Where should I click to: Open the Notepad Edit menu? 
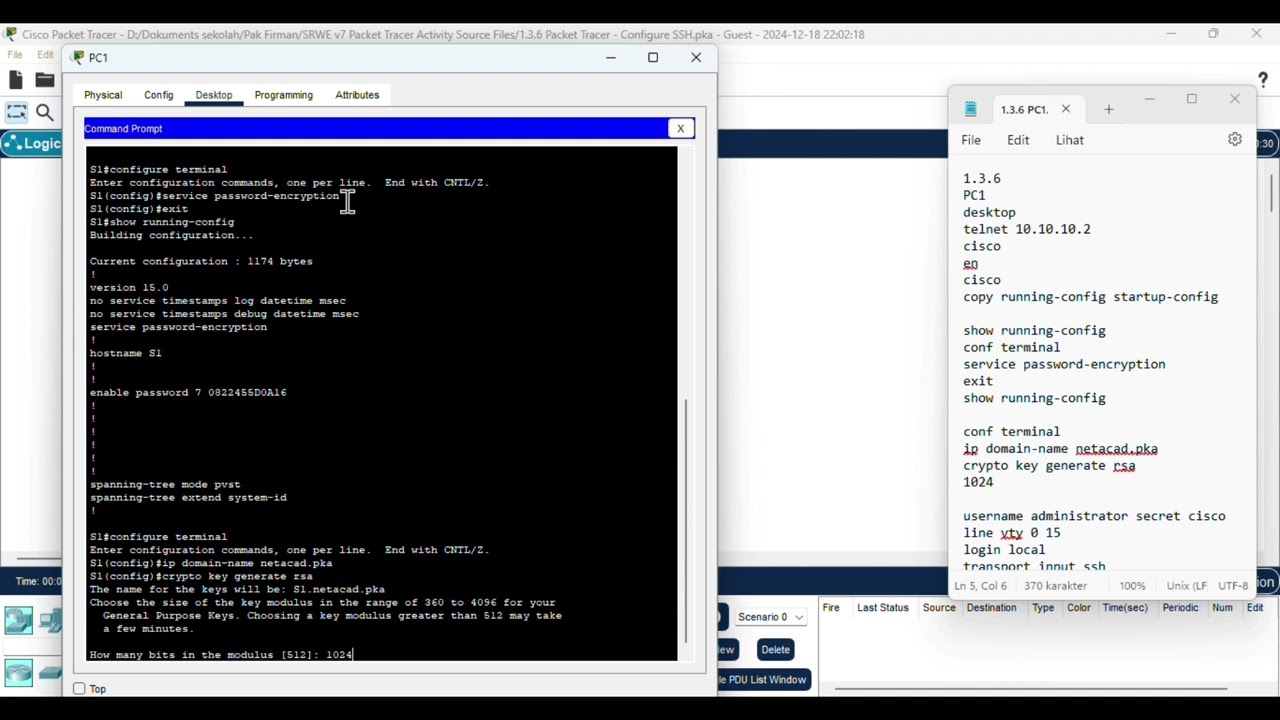[x=1018, y=140]
